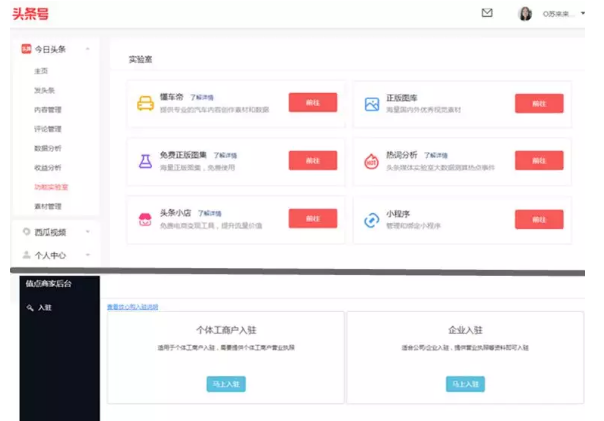Screen dimensions: 604x421
Task: Click 马上入驻 under 企业入驻
Action: [465, 384]
